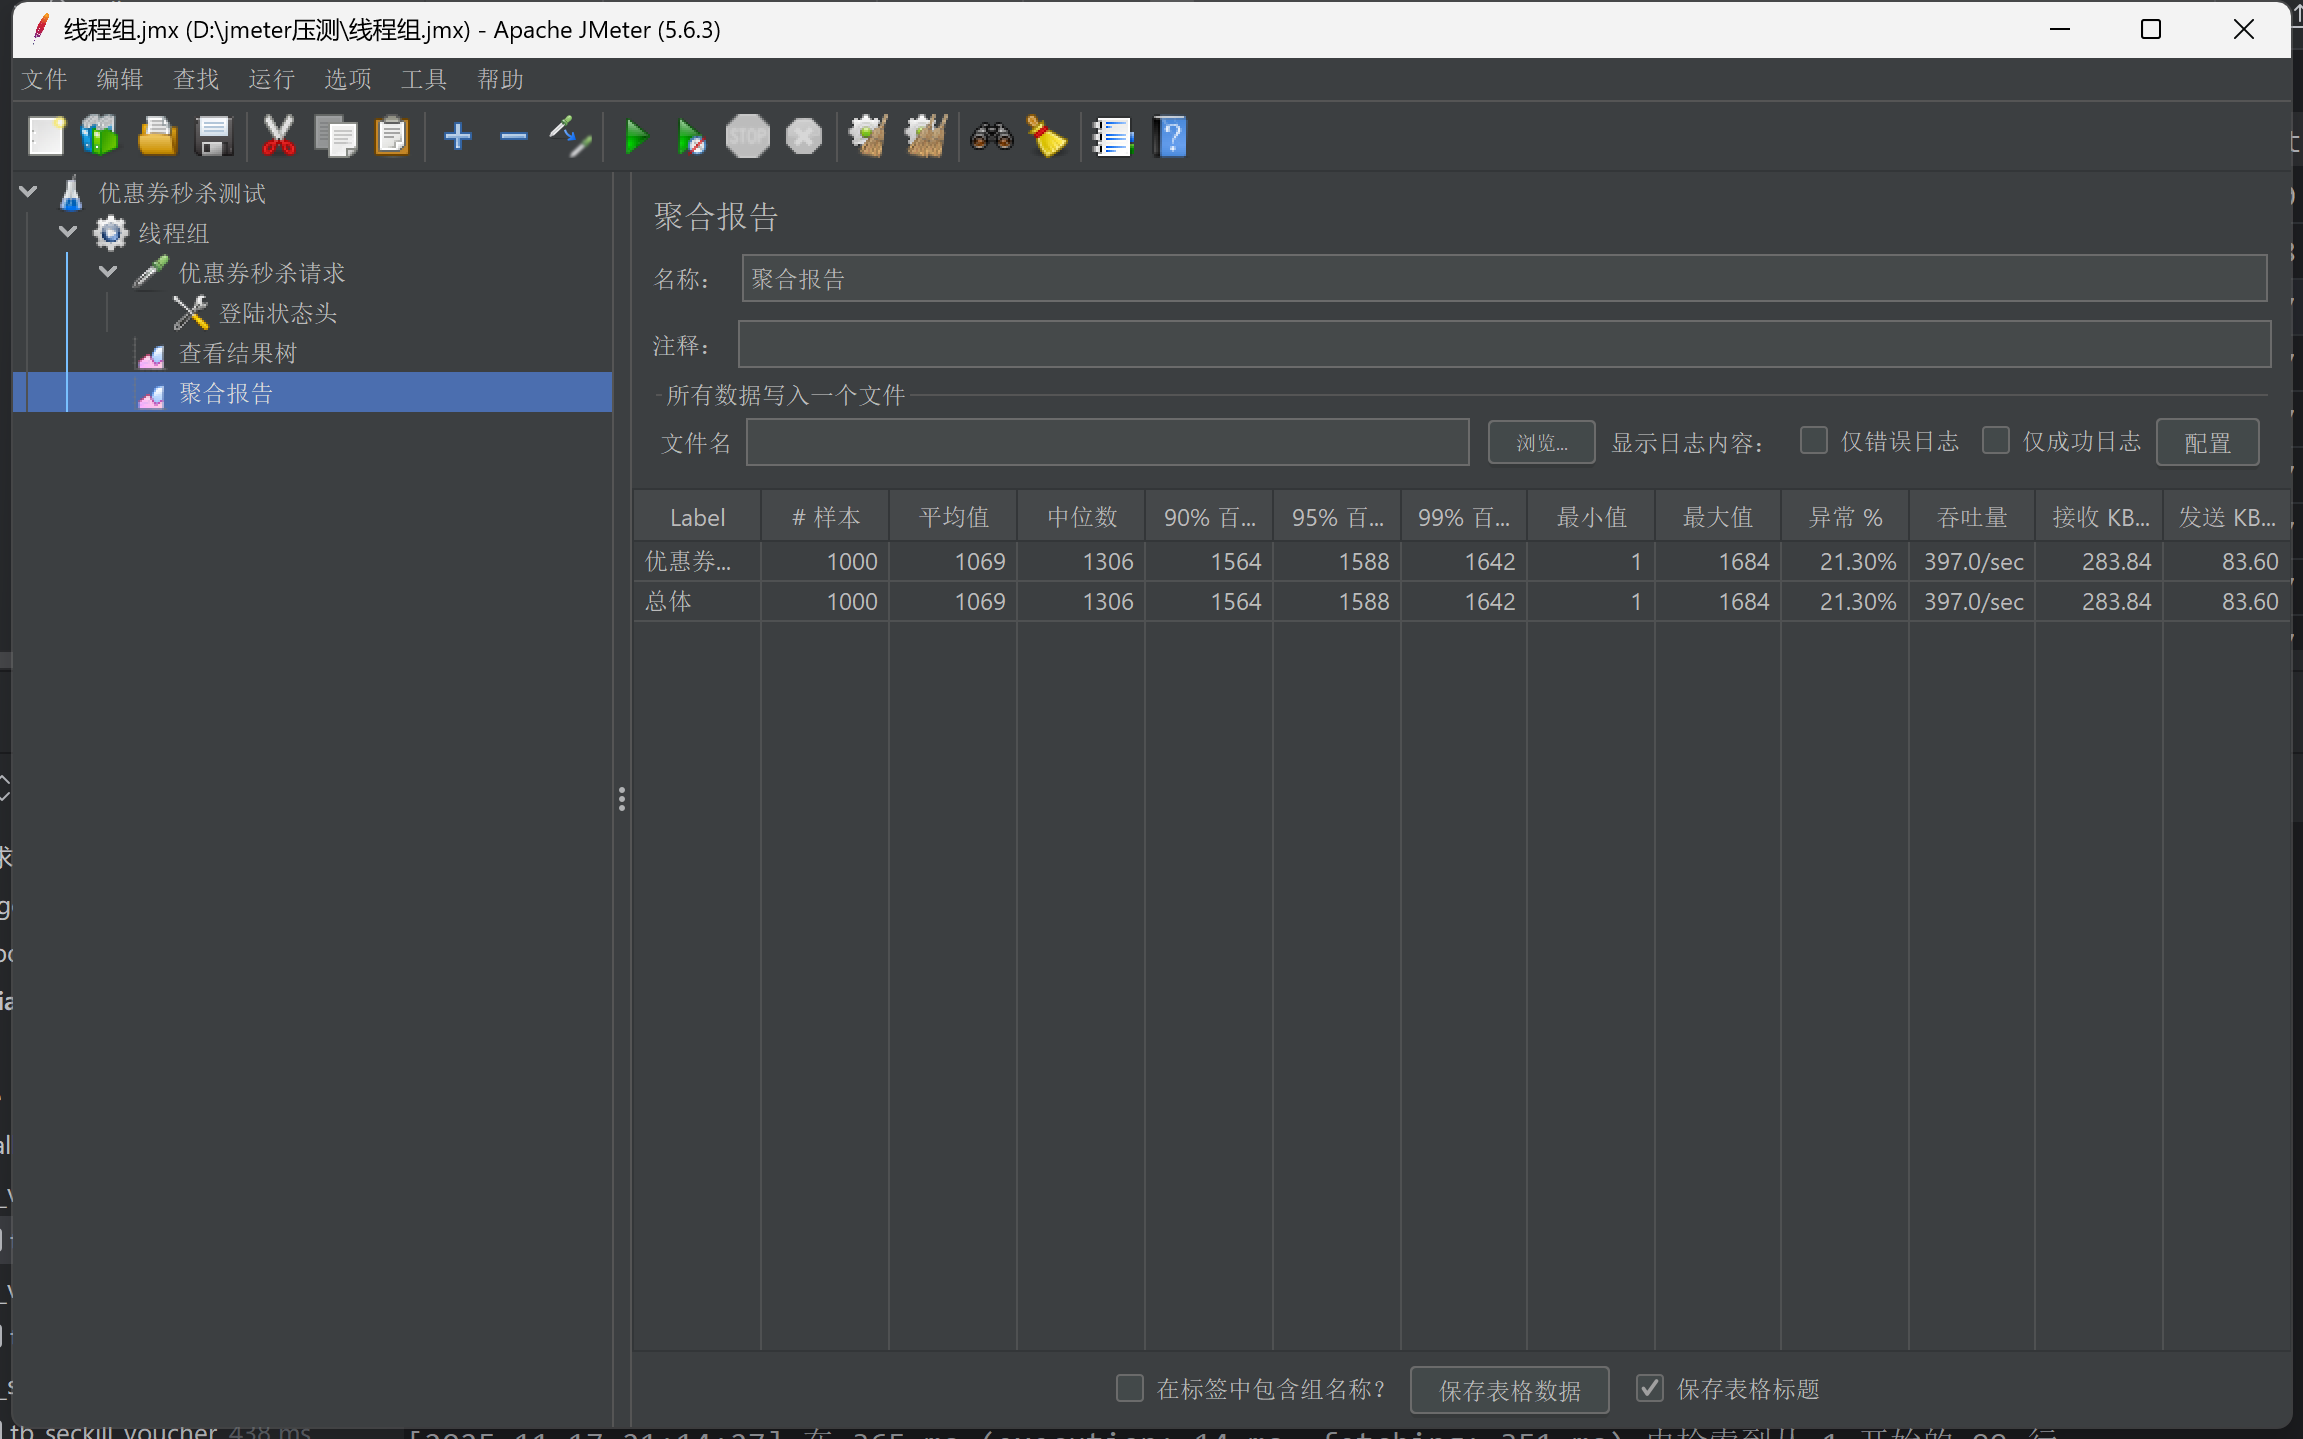
Task: Click the 保存表格数据 button
Action: 1508,1390
